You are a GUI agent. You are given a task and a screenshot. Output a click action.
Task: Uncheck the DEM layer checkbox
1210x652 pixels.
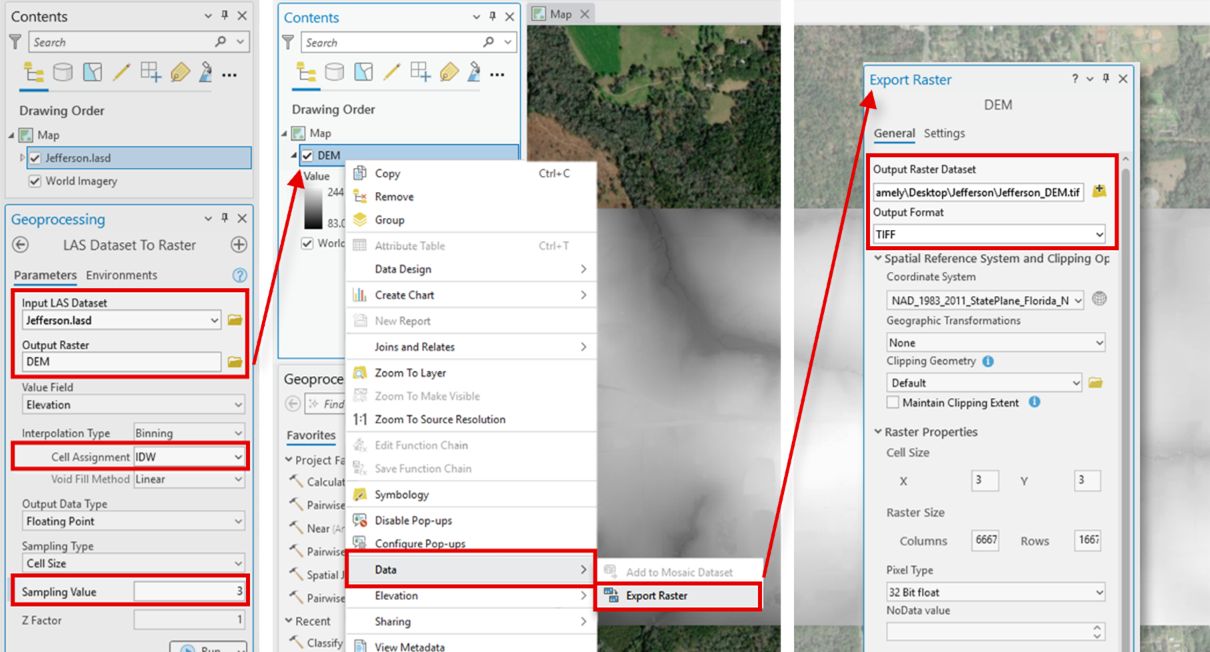pos(307,156)
